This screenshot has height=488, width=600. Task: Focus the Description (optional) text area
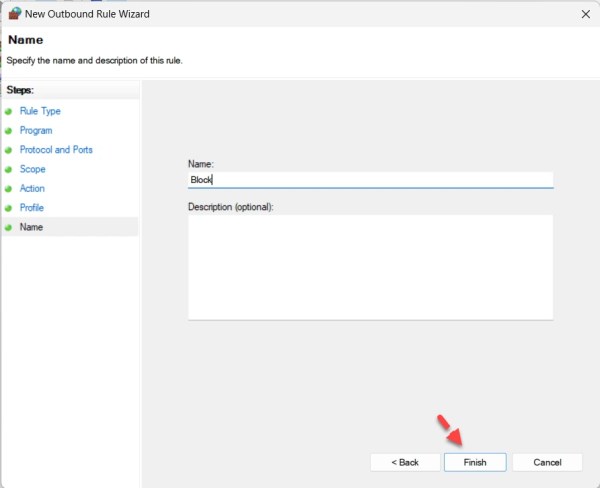click(370, 267)
